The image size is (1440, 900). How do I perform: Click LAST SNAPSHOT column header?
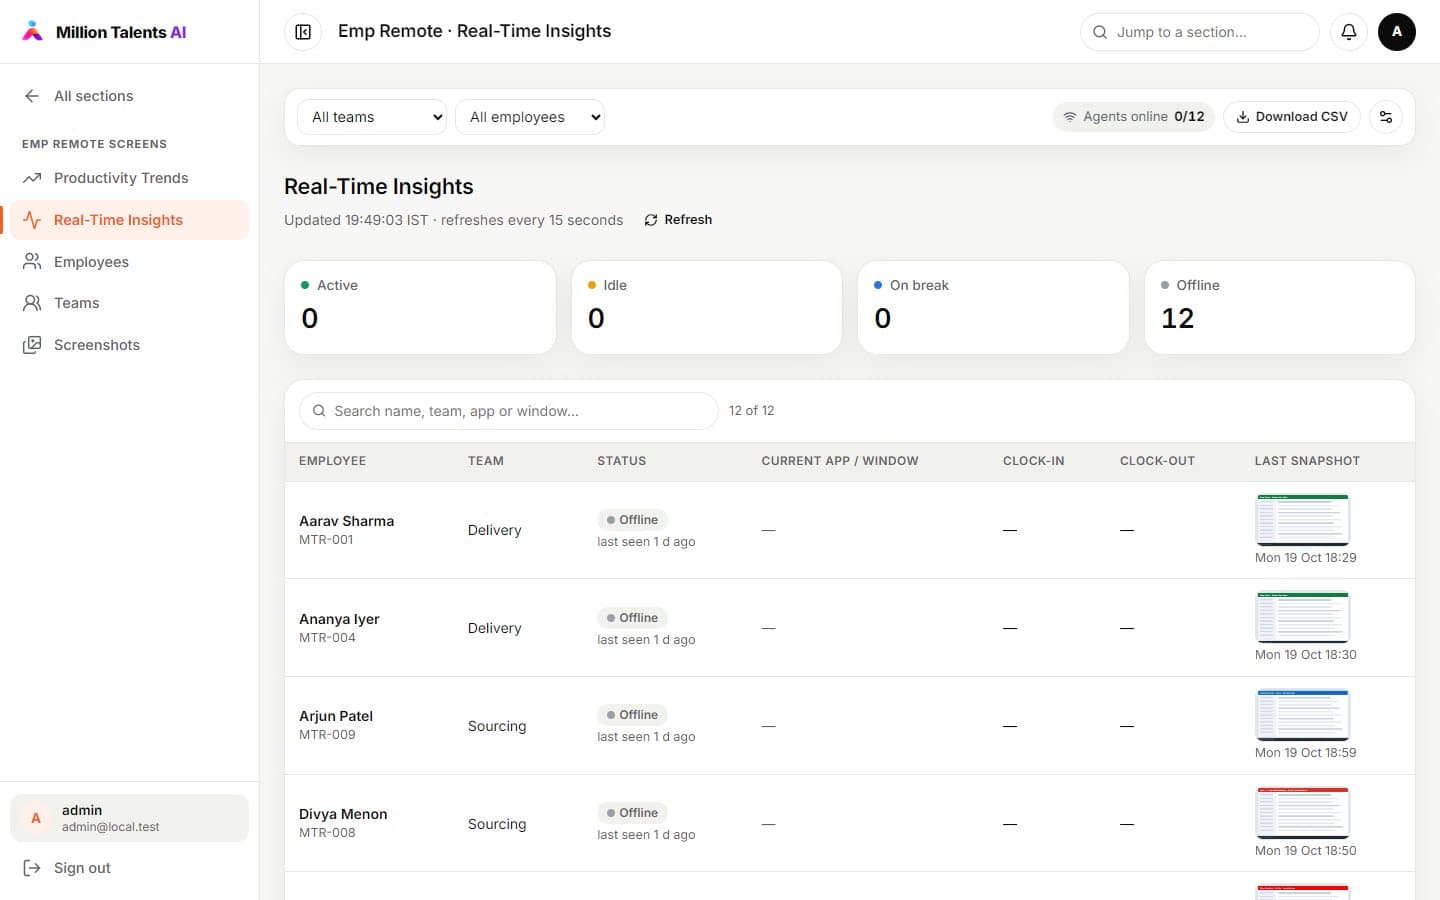[1307, 461]
